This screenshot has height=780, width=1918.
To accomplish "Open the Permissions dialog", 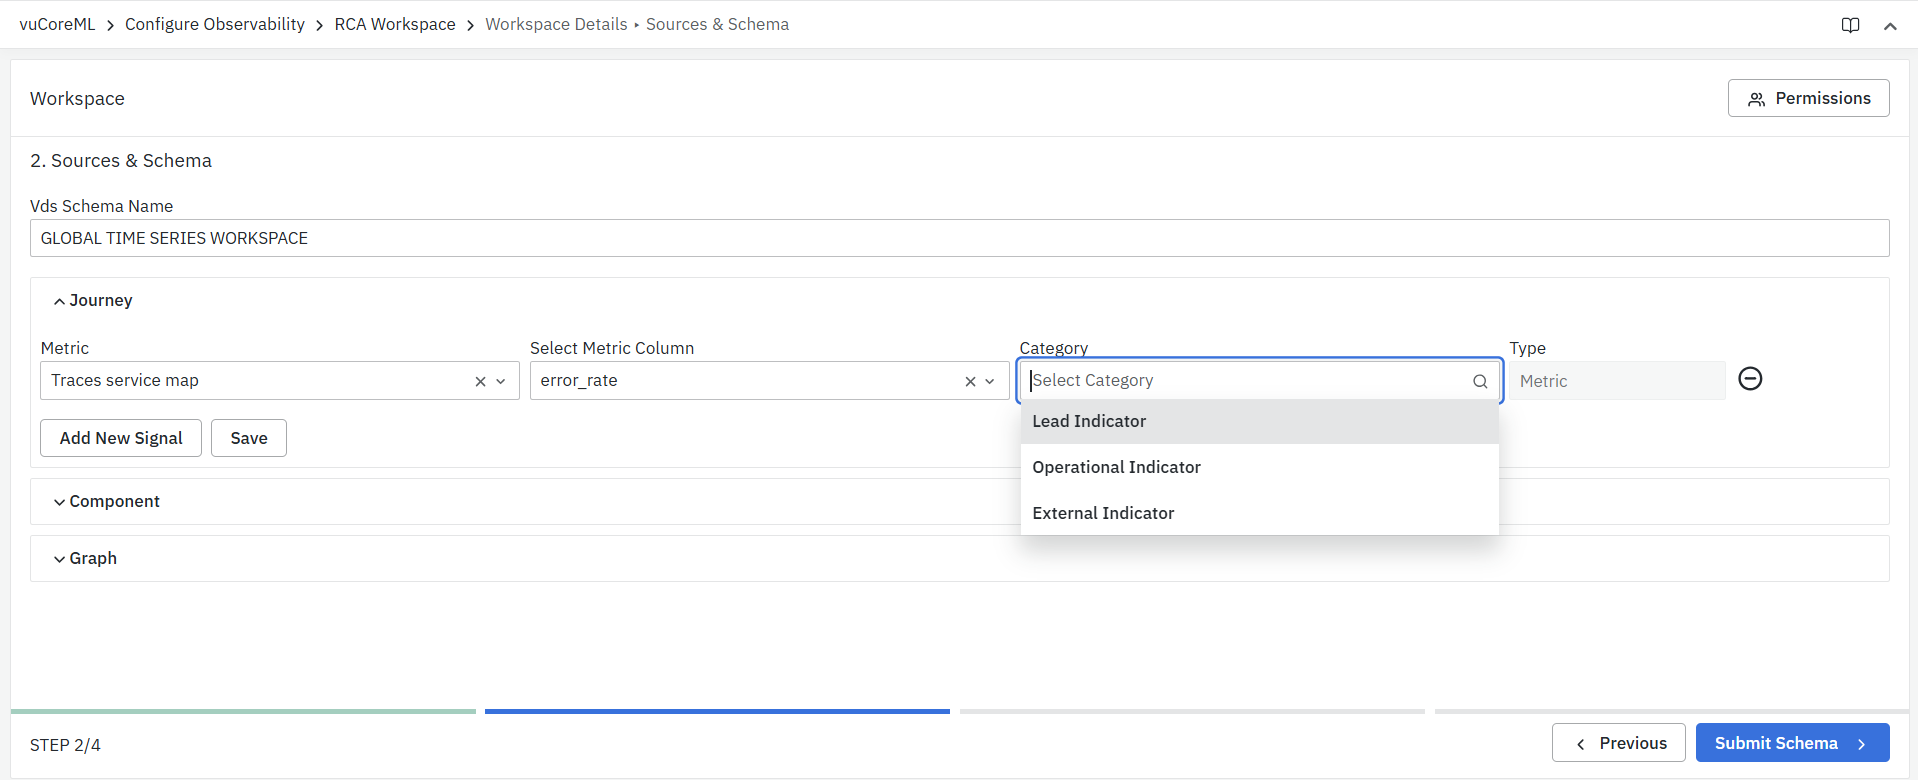I will tap(1808, 98).
